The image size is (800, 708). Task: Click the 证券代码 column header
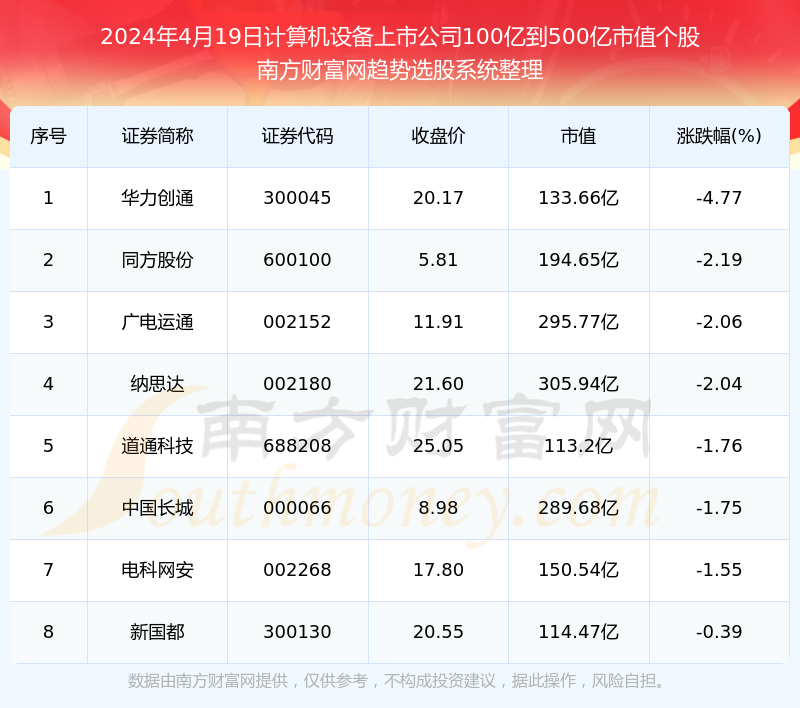click(297, 136)
